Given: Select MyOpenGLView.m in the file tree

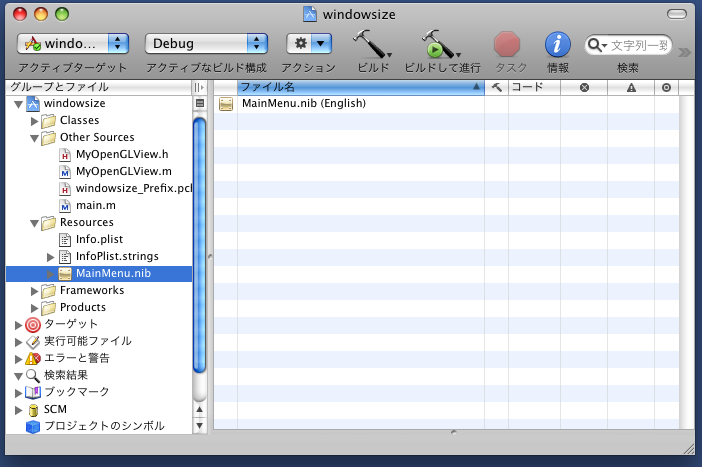Looking at the screenshot, I should coord(123,171).
